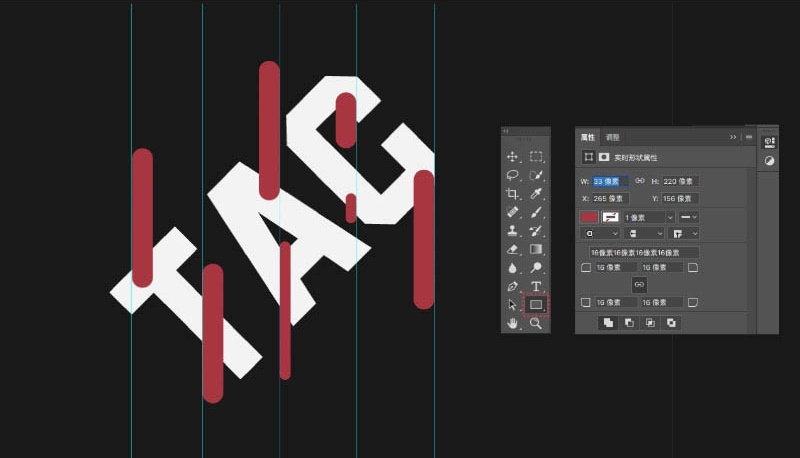
Task: Open the Properties panel flyout menu
Action: [748, 137]
